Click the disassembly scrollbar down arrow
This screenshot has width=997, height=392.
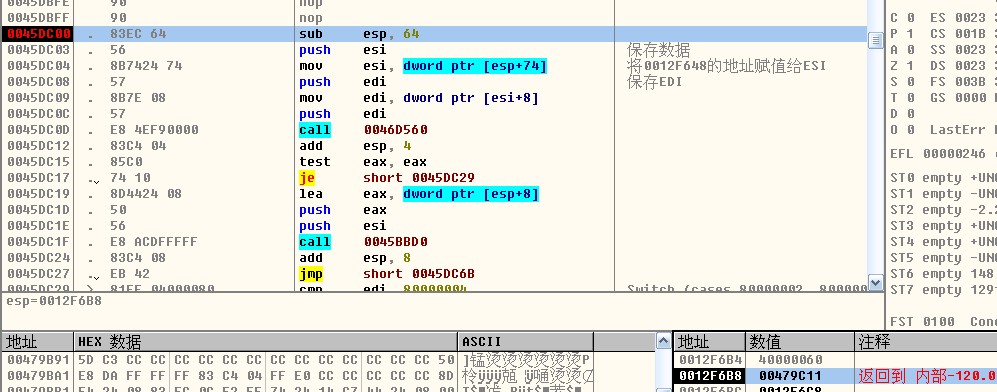click(x=876, y=283)
